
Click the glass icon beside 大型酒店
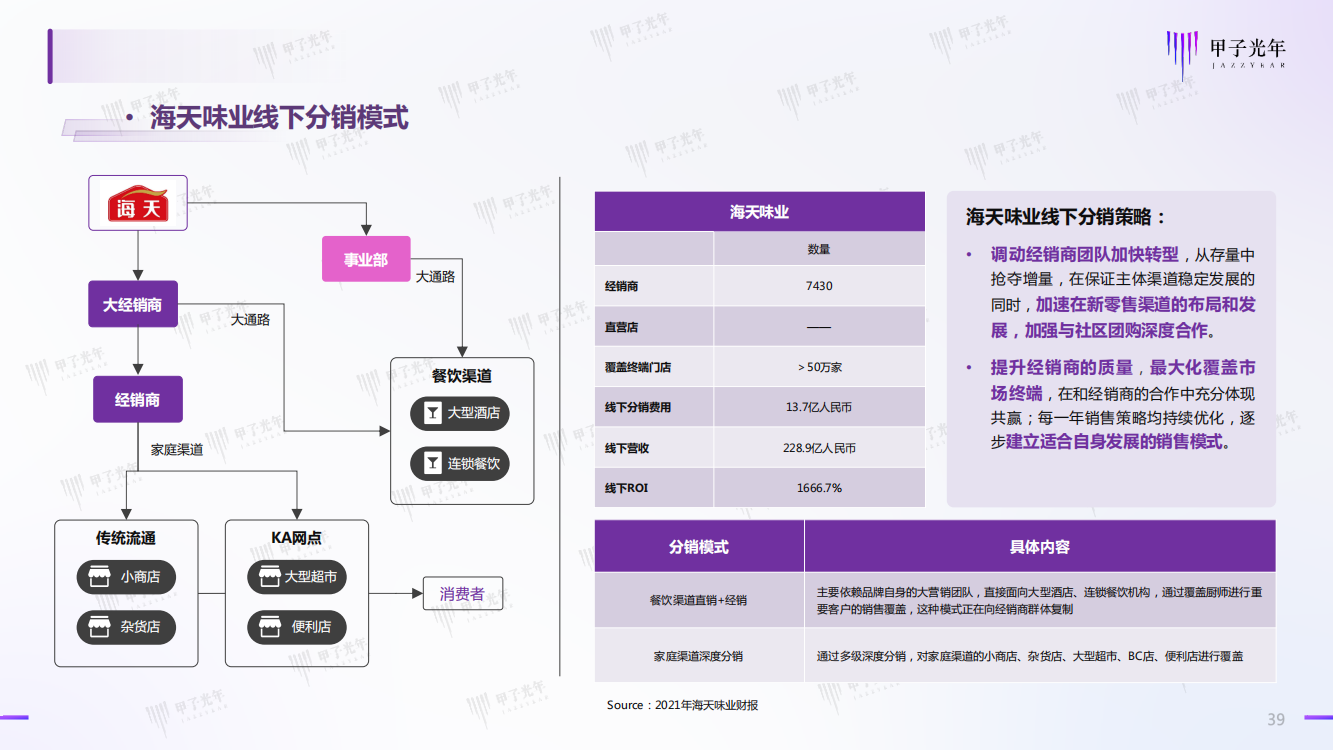pos(432,413)
